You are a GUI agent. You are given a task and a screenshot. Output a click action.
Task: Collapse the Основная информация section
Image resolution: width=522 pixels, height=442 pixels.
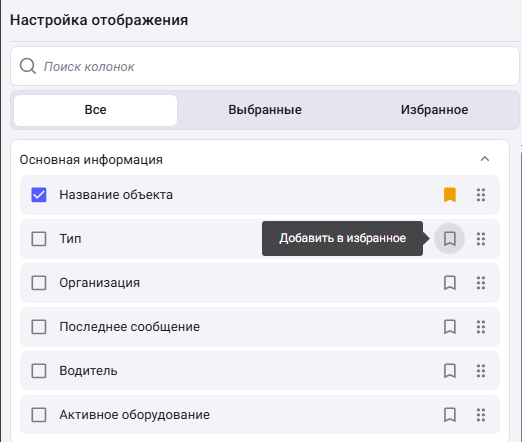[x=485, y=159]
